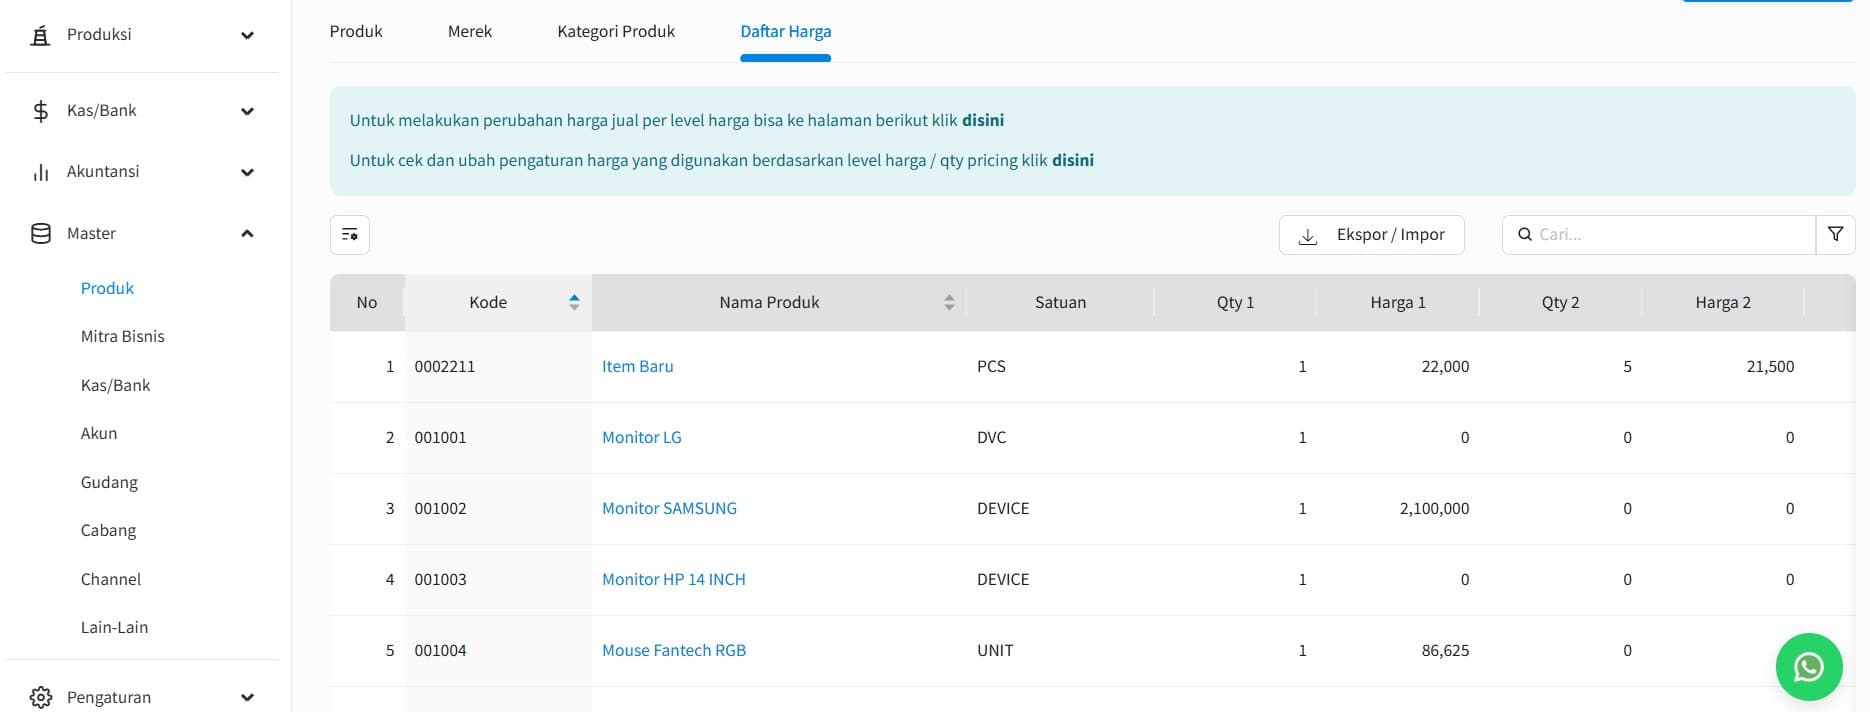Expand the Pengaturan menu chevron
This screenshot has width=1870, height=712.
point(247,697)
